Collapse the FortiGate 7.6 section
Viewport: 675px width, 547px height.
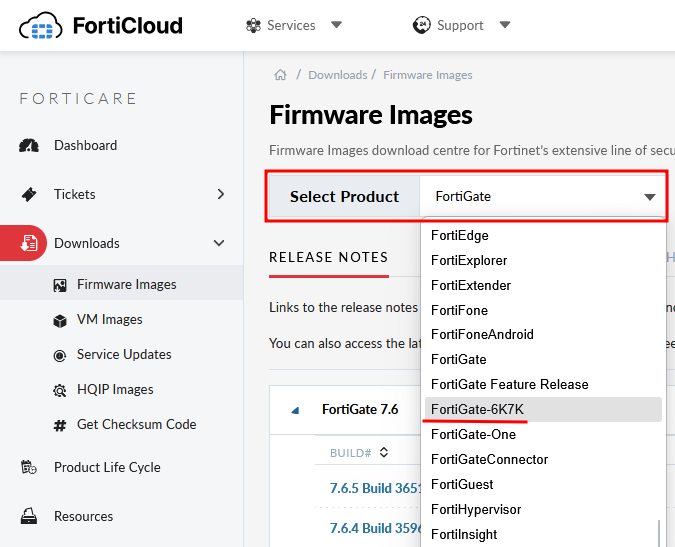point(295,410)
